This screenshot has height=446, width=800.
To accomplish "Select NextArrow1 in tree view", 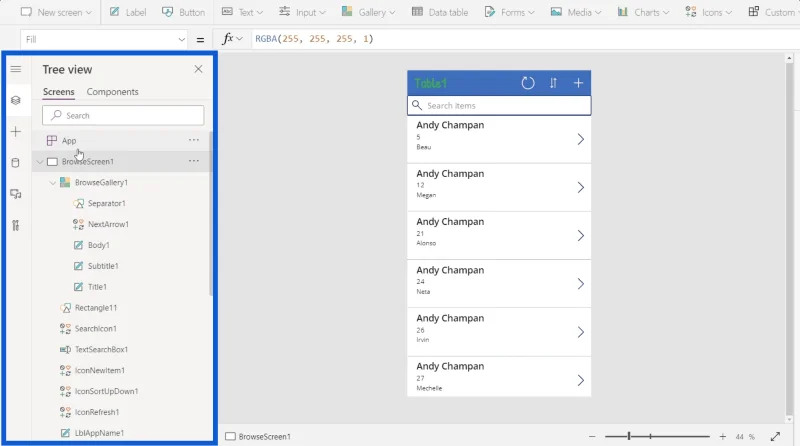I will tap(108, 225).
